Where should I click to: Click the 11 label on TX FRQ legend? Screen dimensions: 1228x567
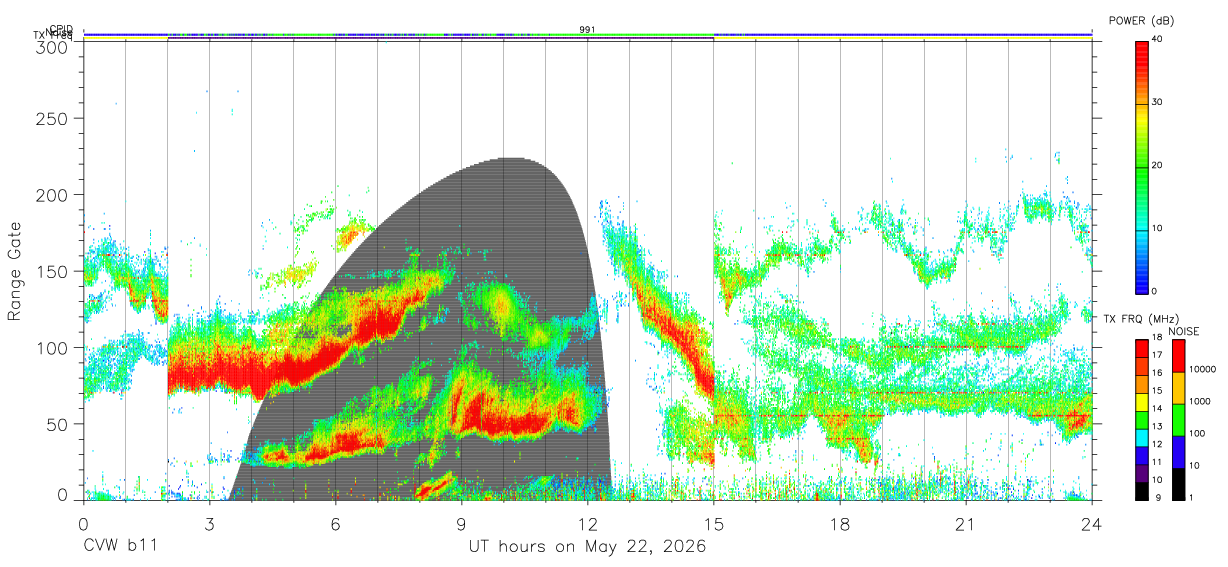tap(1158, 462)
